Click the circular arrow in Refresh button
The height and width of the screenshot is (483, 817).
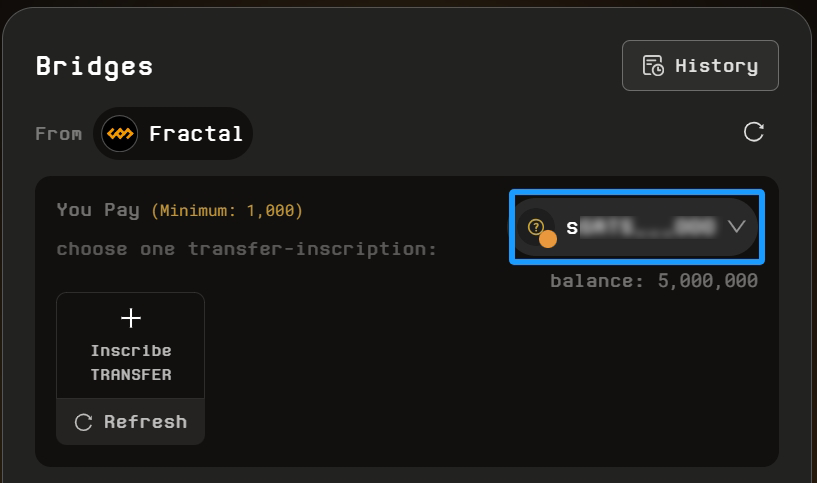coord(84,422)
